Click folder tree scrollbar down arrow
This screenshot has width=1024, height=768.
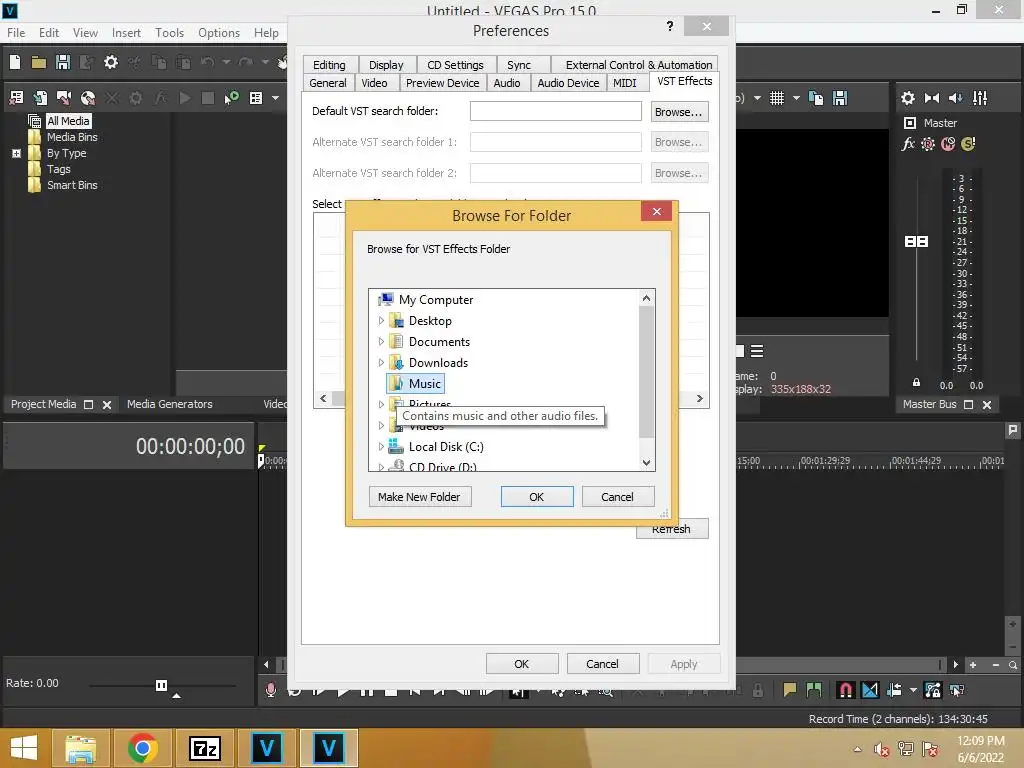(647, 463)
